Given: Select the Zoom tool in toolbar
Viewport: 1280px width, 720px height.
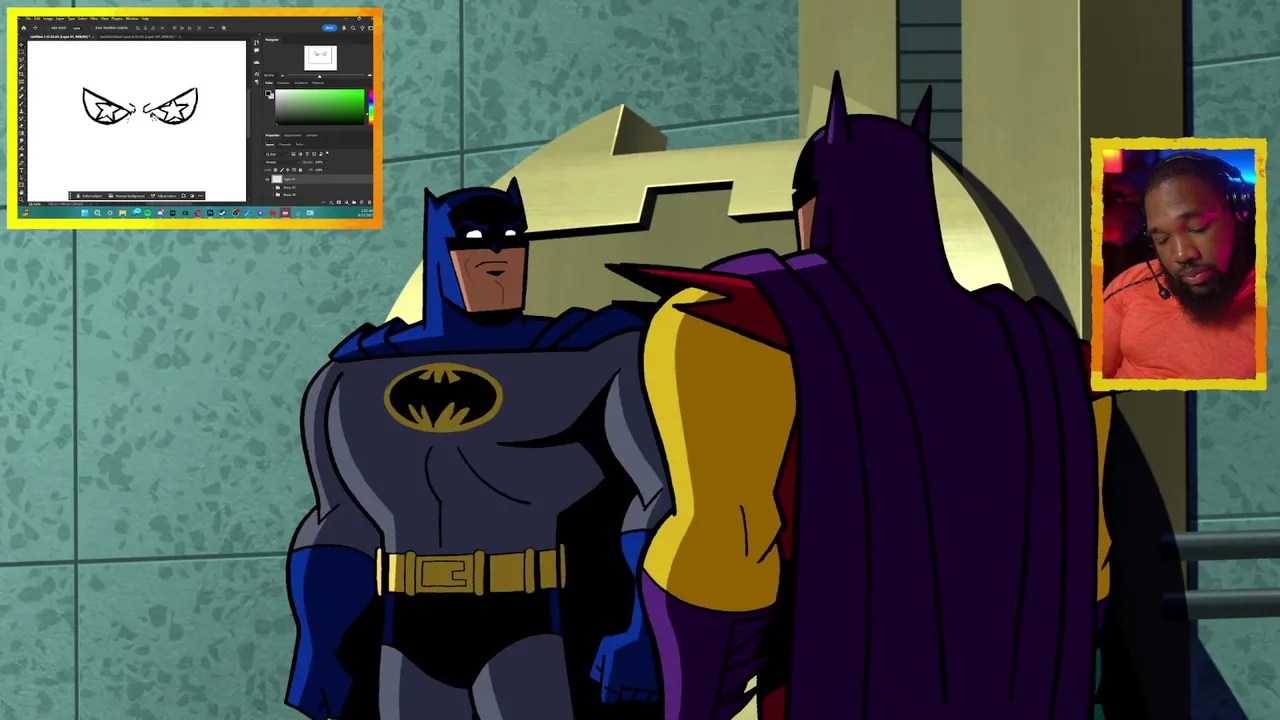Looking at the screenshot, I should click(21, 199).
